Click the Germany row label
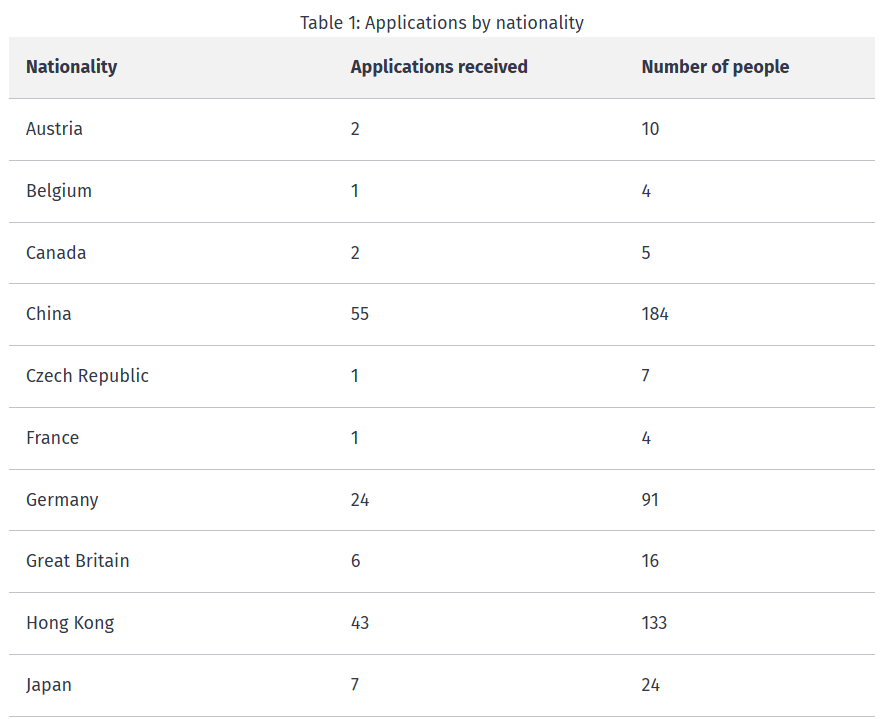The image size is (885, 719). coord(62,500)
